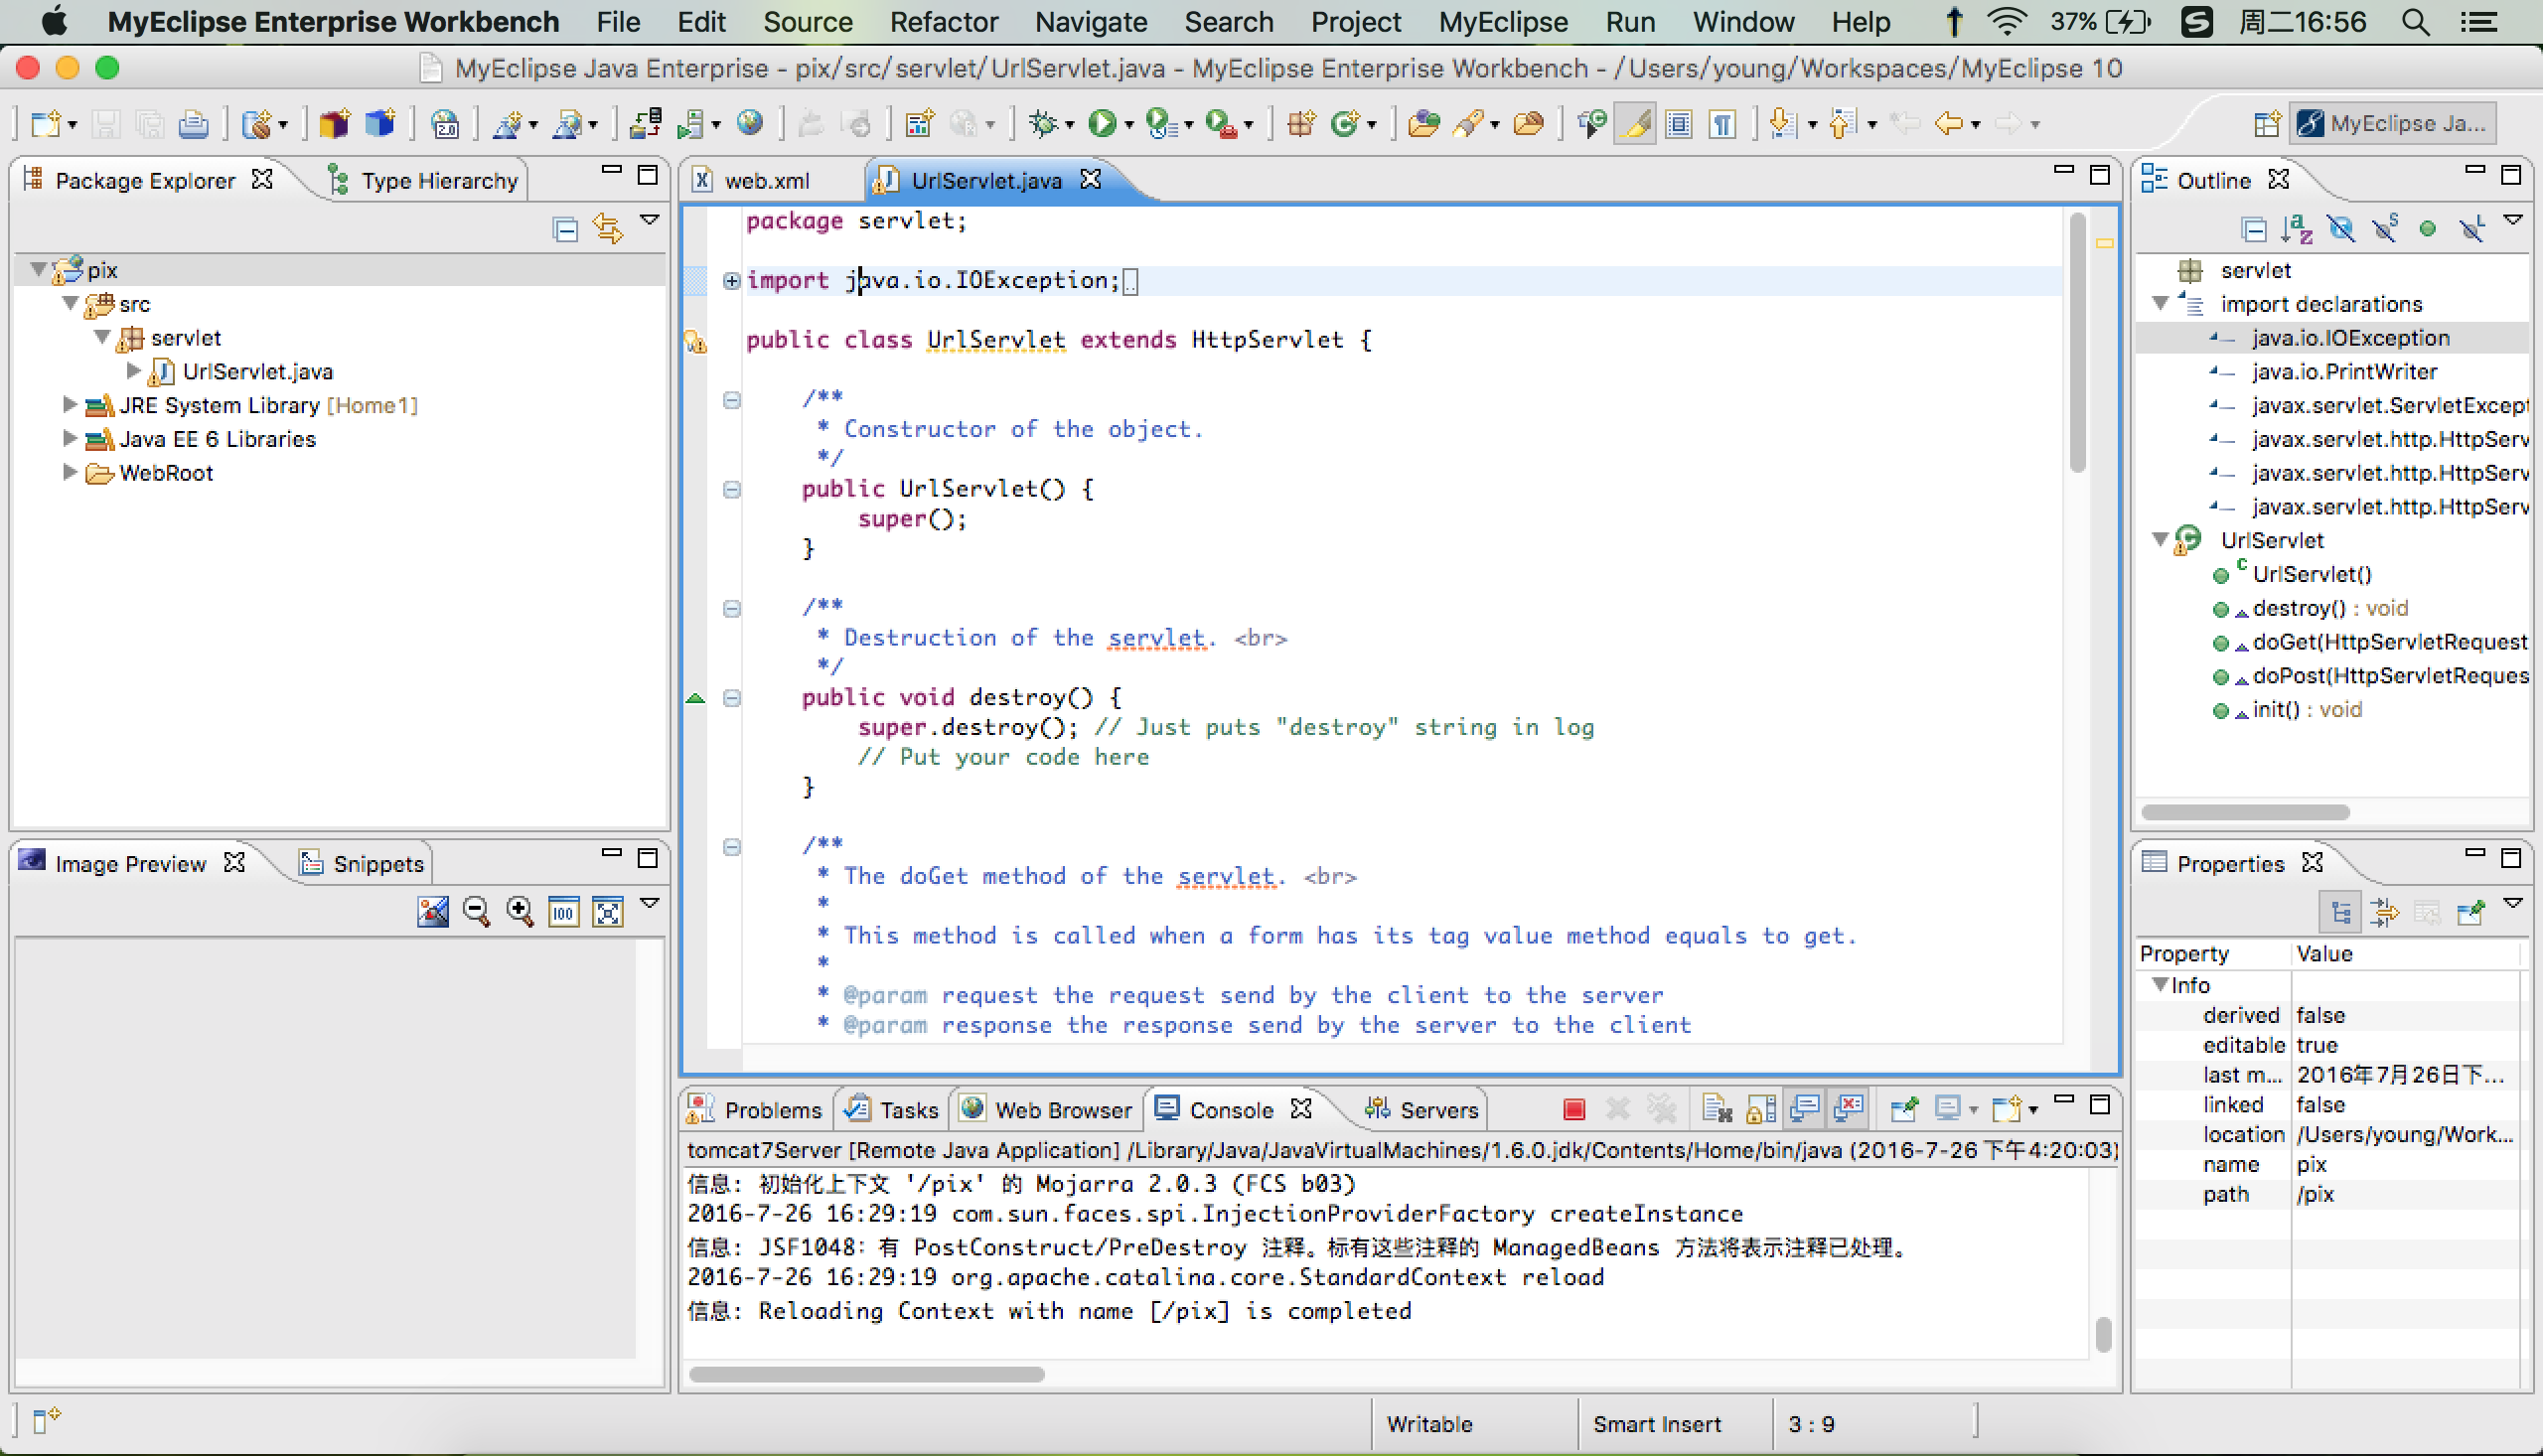Collapse import declarations in Outline
2543x1456 pixels.
[2161, 303]
